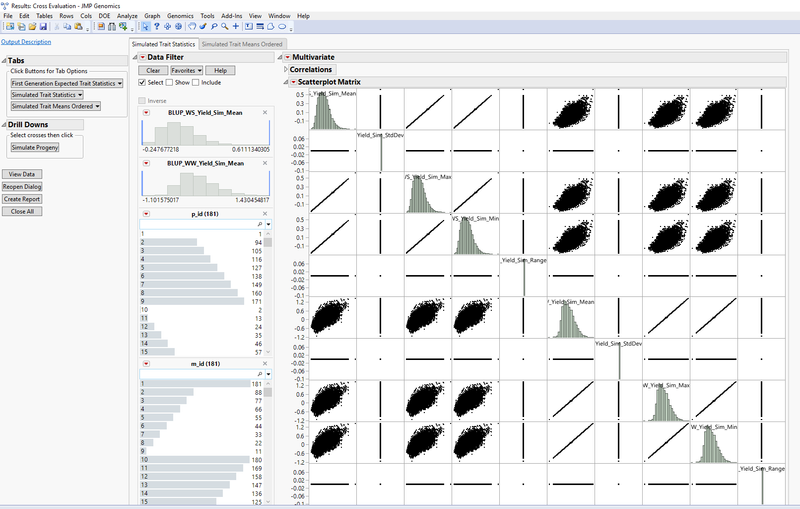The width and height of the screenshot is (800, 509).
Task: Select the arrow cursor tool
Action: tap(145, 27)
